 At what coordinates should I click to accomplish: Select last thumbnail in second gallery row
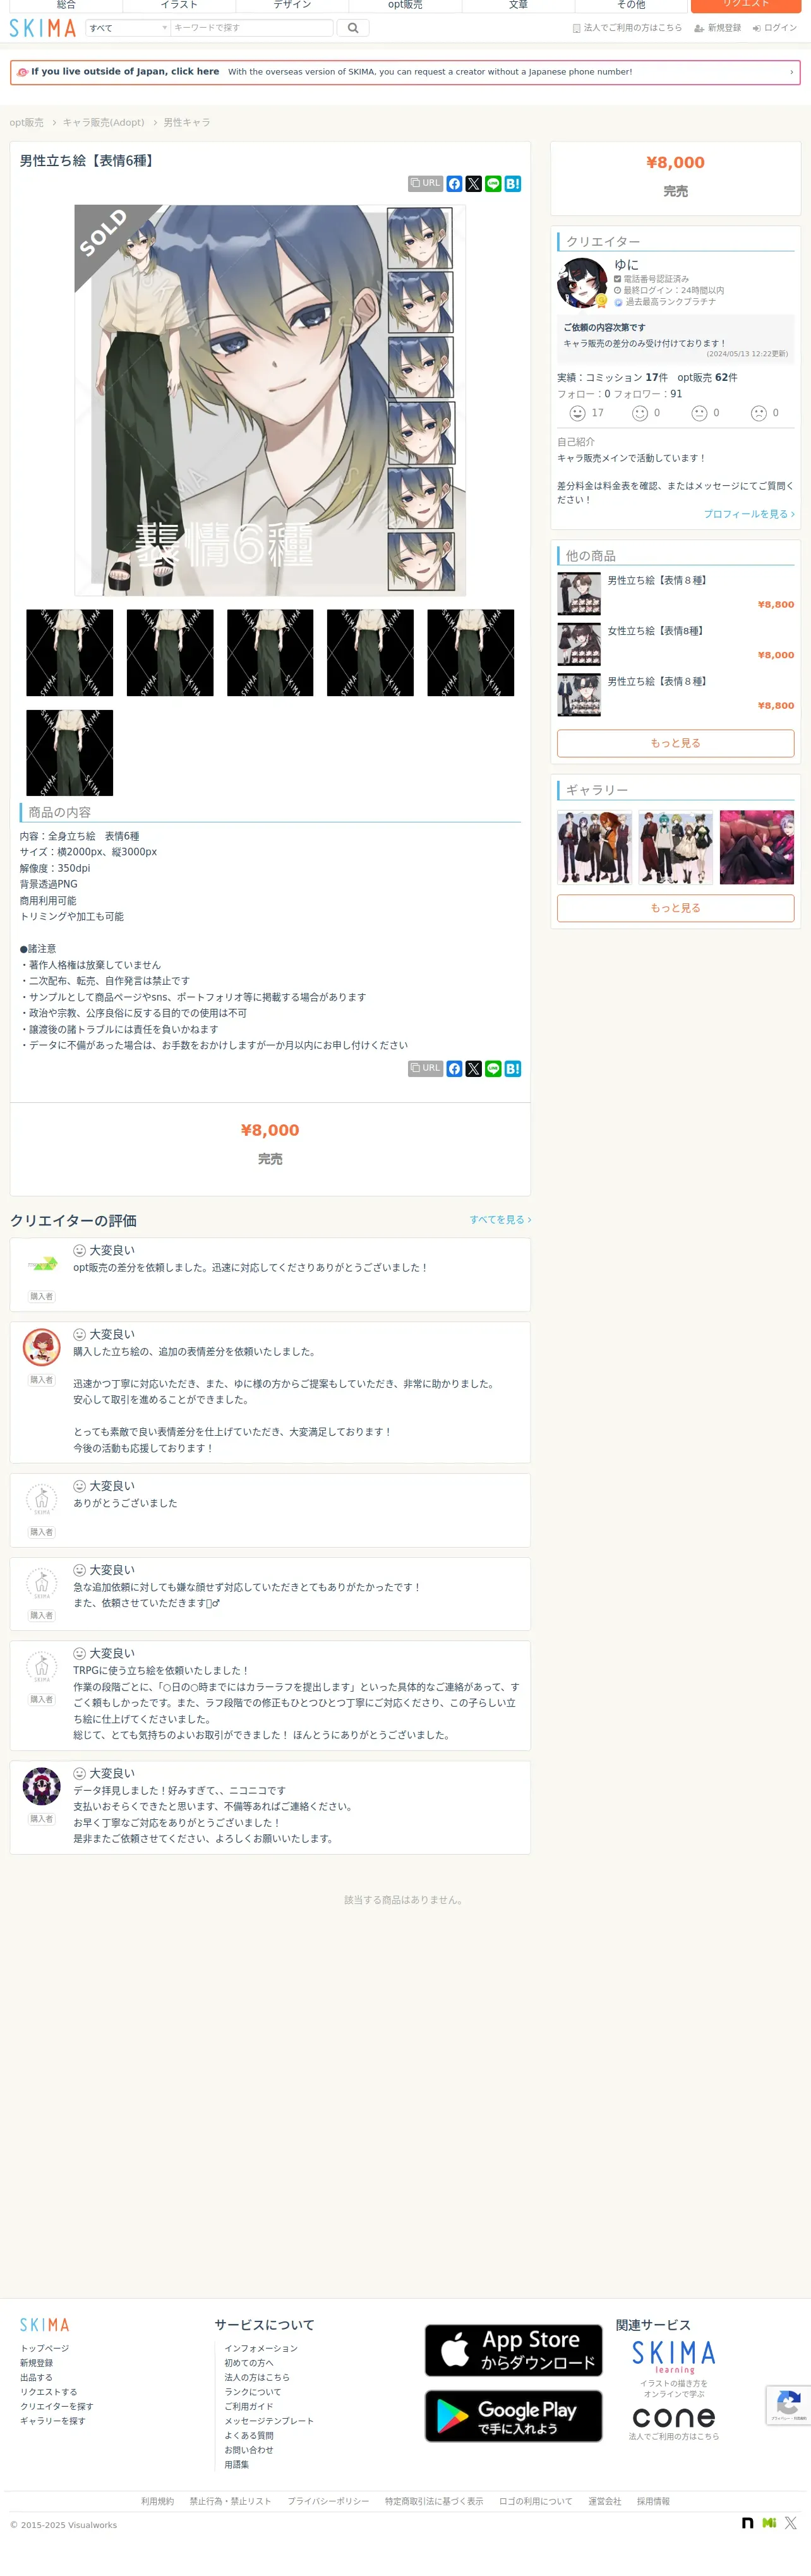pos(70,753)
